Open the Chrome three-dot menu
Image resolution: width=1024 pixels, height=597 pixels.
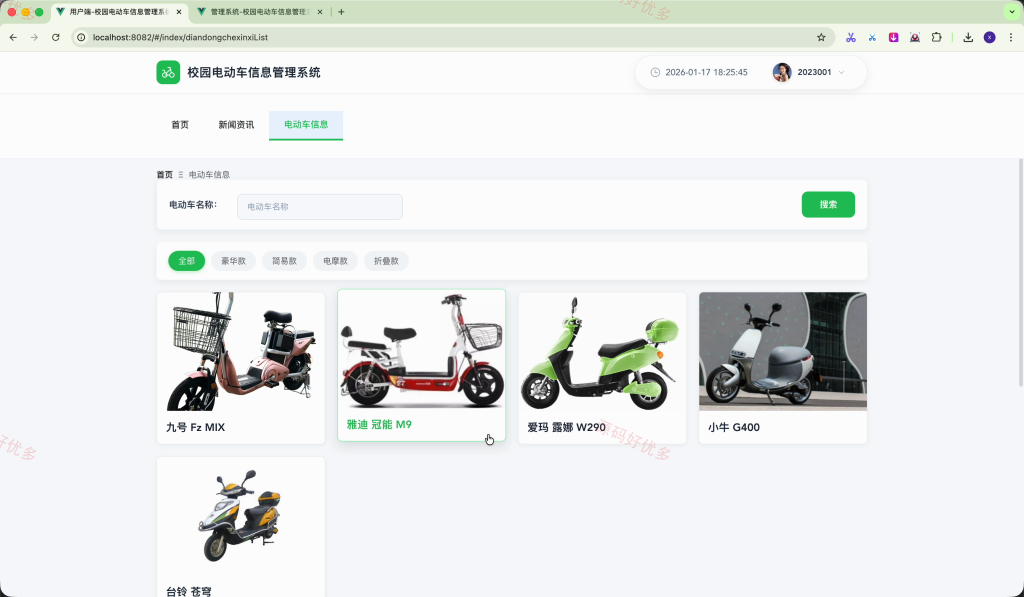(x=1010, y=37)
